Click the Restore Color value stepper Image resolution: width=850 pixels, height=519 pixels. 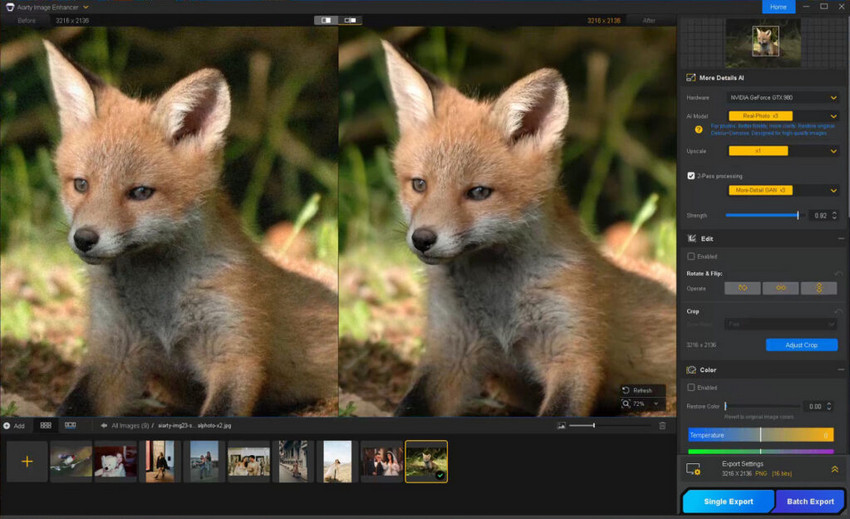coord(829,406)
